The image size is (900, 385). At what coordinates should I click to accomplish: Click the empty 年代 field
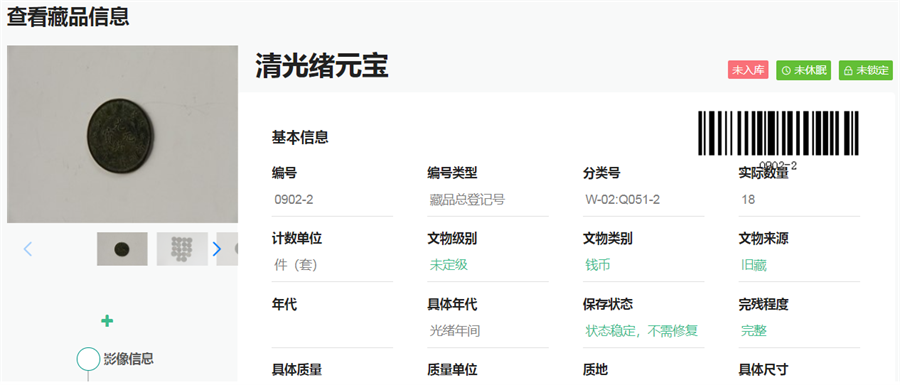332,331
